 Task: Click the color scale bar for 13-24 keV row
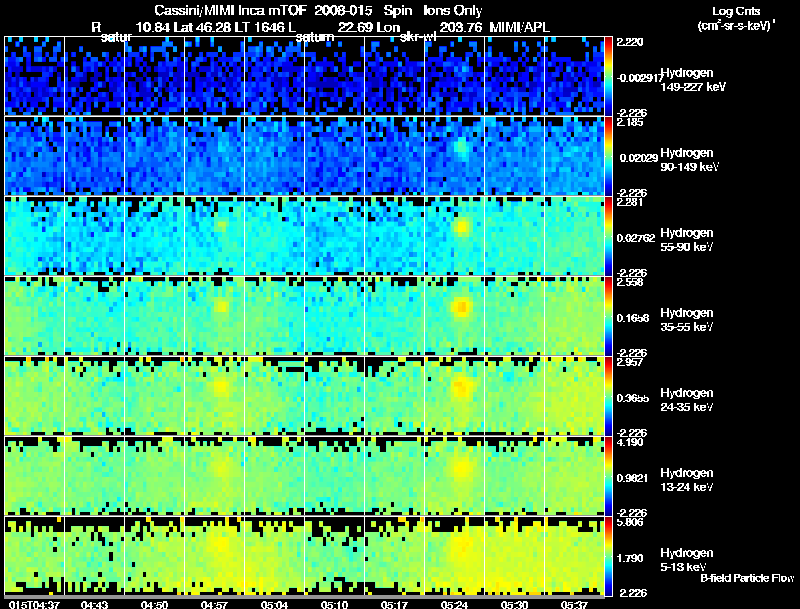(x=608, y=476)
